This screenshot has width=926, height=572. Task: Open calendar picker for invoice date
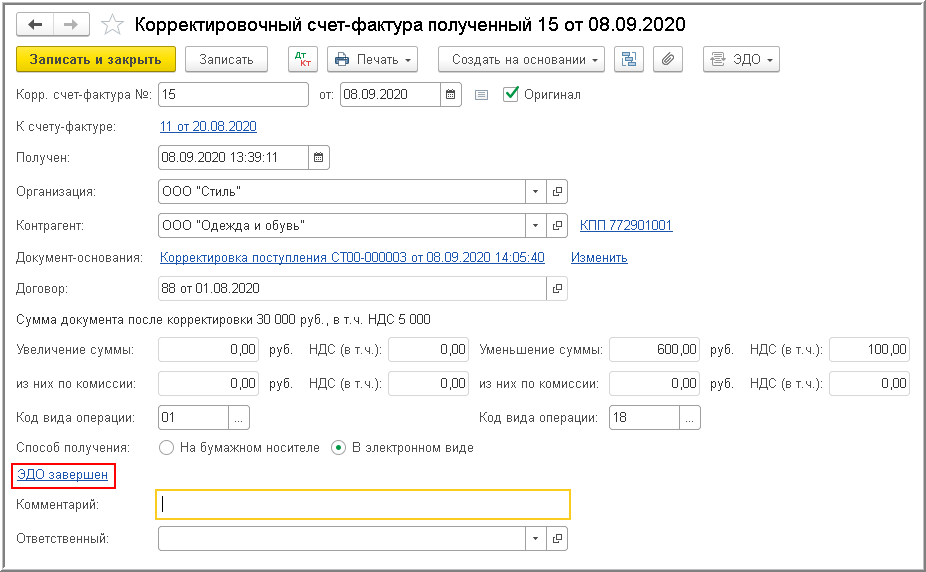[451, 95]
